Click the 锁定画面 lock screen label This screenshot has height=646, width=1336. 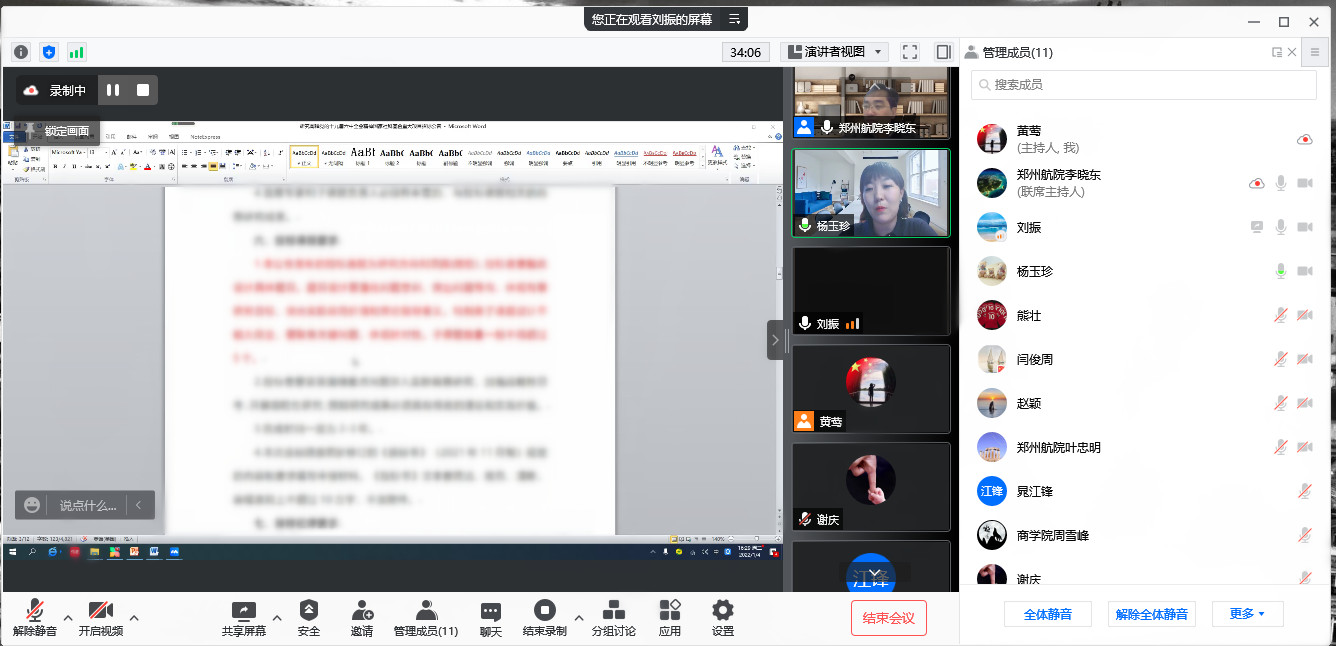click(x=67, y=131)
